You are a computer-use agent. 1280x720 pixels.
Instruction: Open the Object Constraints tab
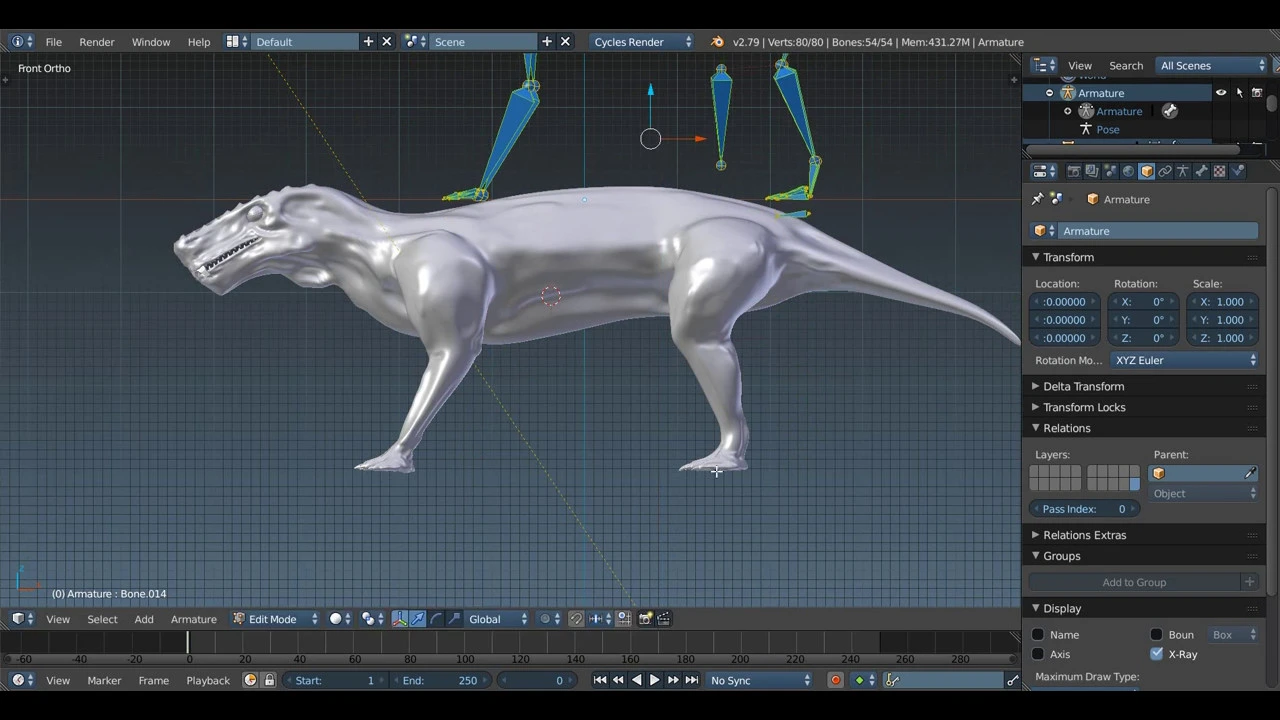(x=1165, y=171)
